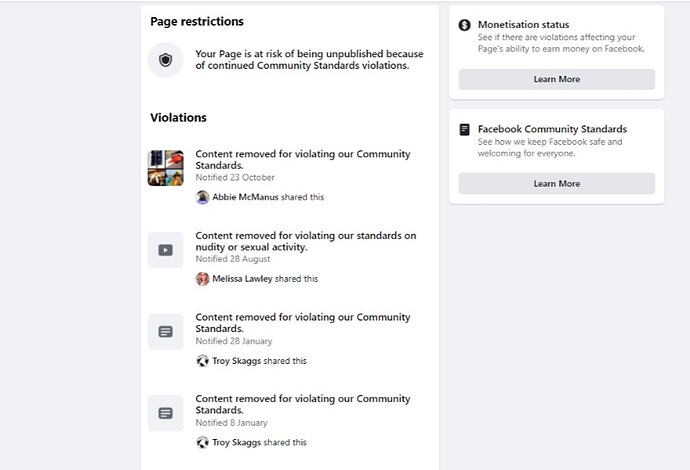Click the text post icon notified 8 January
The height and width of the screenshot is (470, 690).
point(165,413)
